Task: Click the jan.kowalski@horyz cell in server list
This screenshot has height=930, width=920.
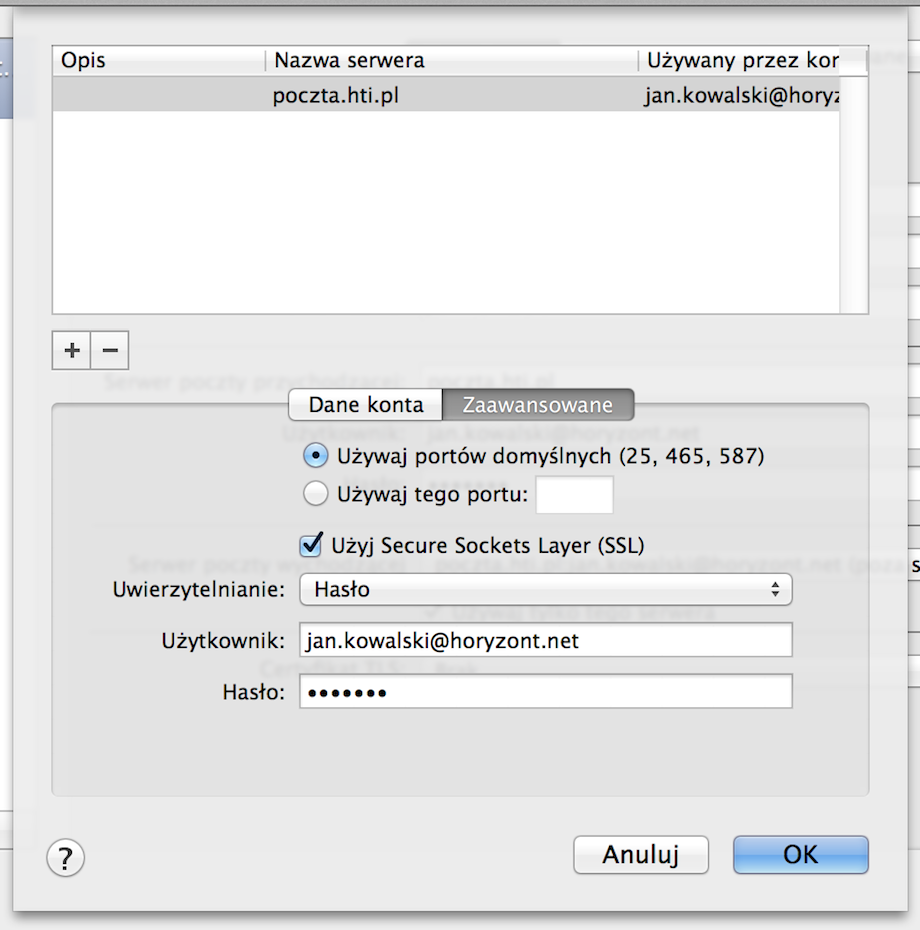Action: (x=741, y=95)
